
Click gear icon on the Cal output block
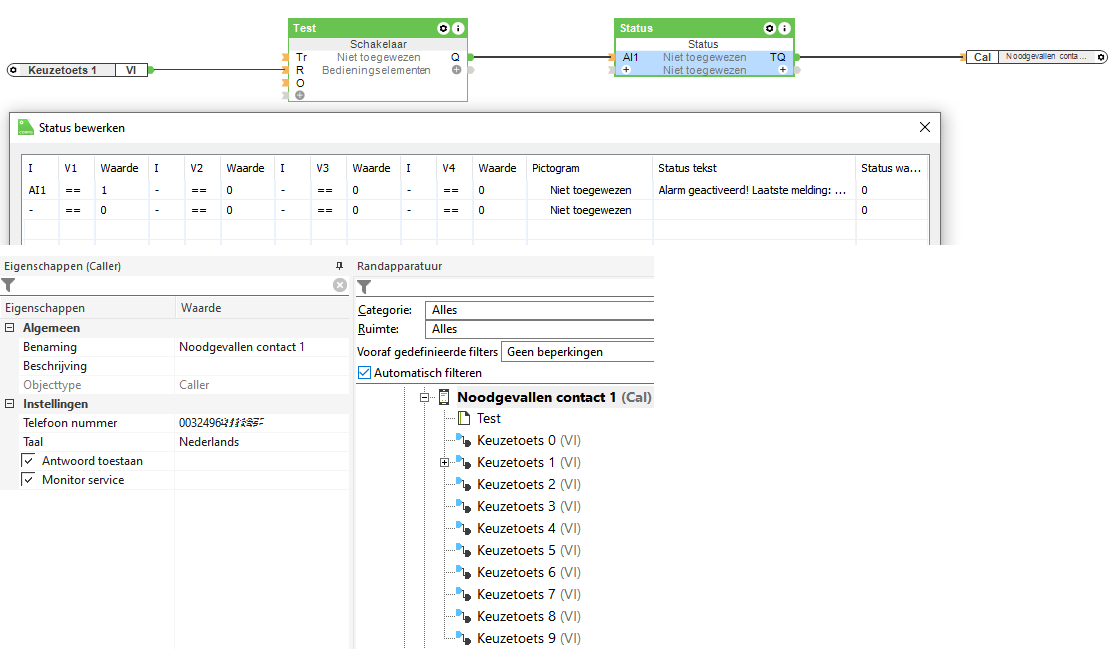tap(1101, 57)
